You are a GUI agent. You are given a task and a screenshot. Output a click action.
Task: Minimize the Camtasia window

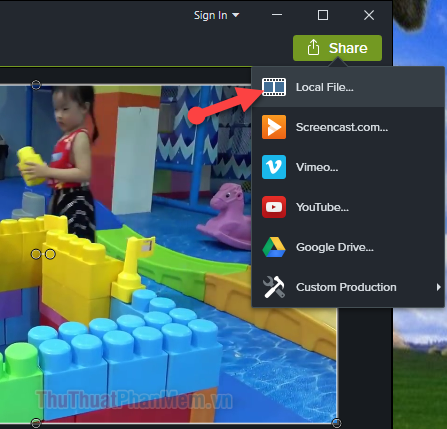click(x=277, y=15)
